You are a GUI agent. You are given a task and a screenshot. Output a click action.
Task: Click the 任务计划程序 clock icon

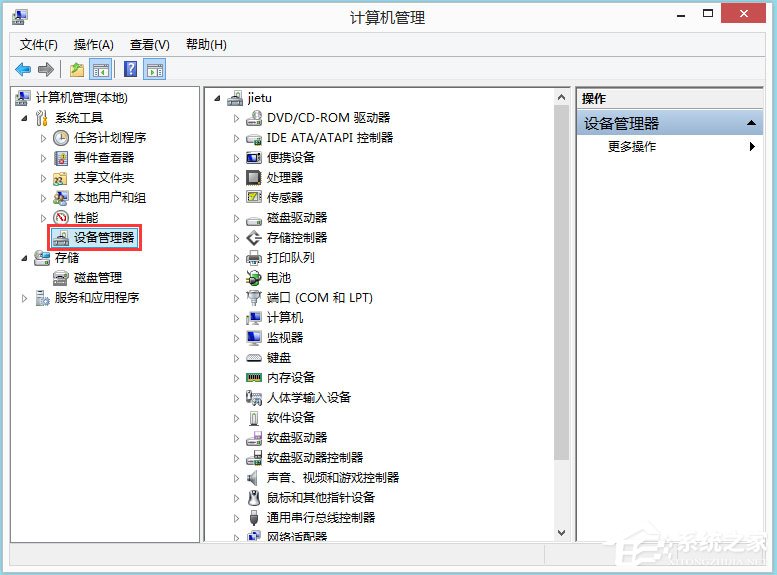(x=60, y=138)
